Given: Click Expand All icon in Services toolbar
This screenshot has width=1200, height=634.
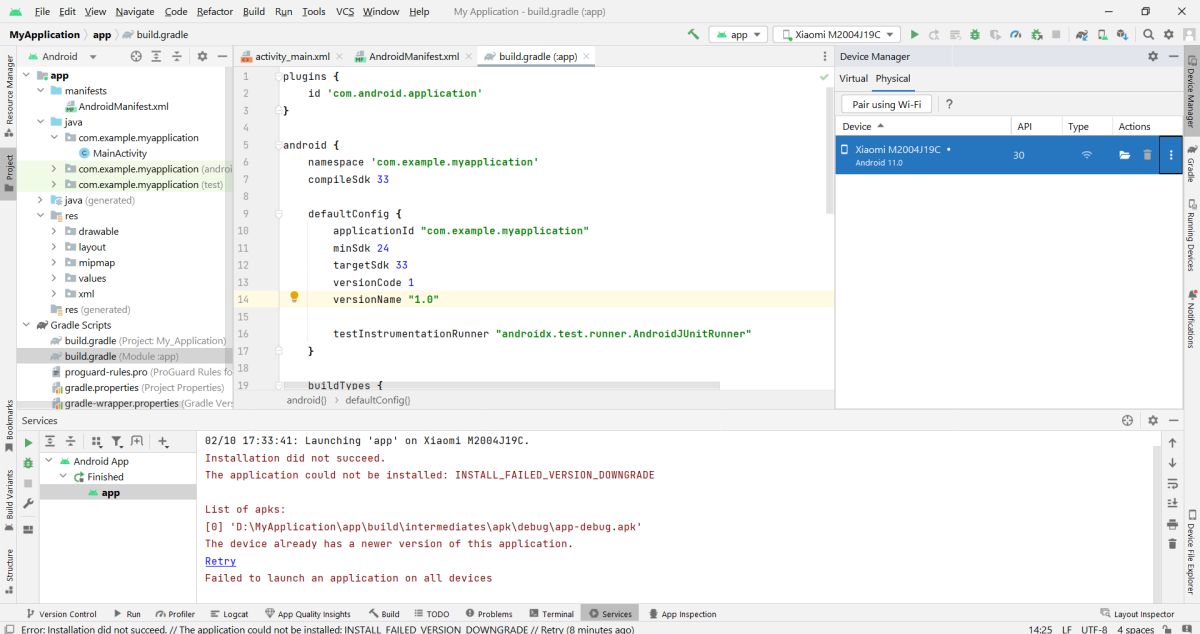Looking at the screenshot, I should click(50, 441).
